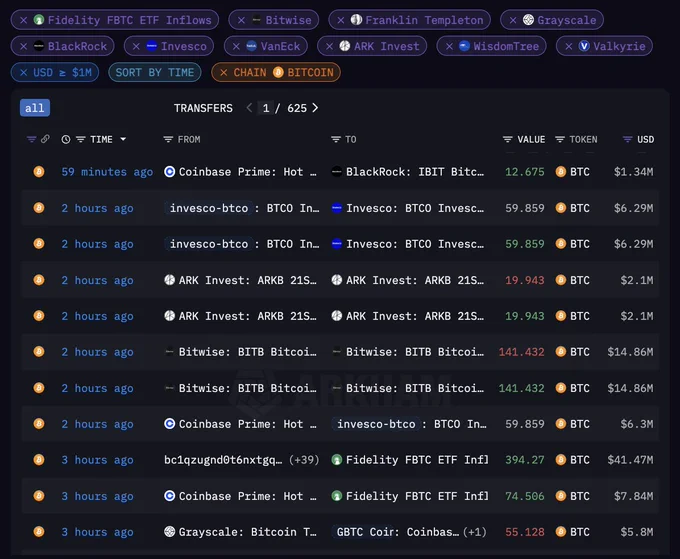680x559 pixels.
Task: Open Coinbase Prime sender to invesco-btco
Action: (247, 424)
